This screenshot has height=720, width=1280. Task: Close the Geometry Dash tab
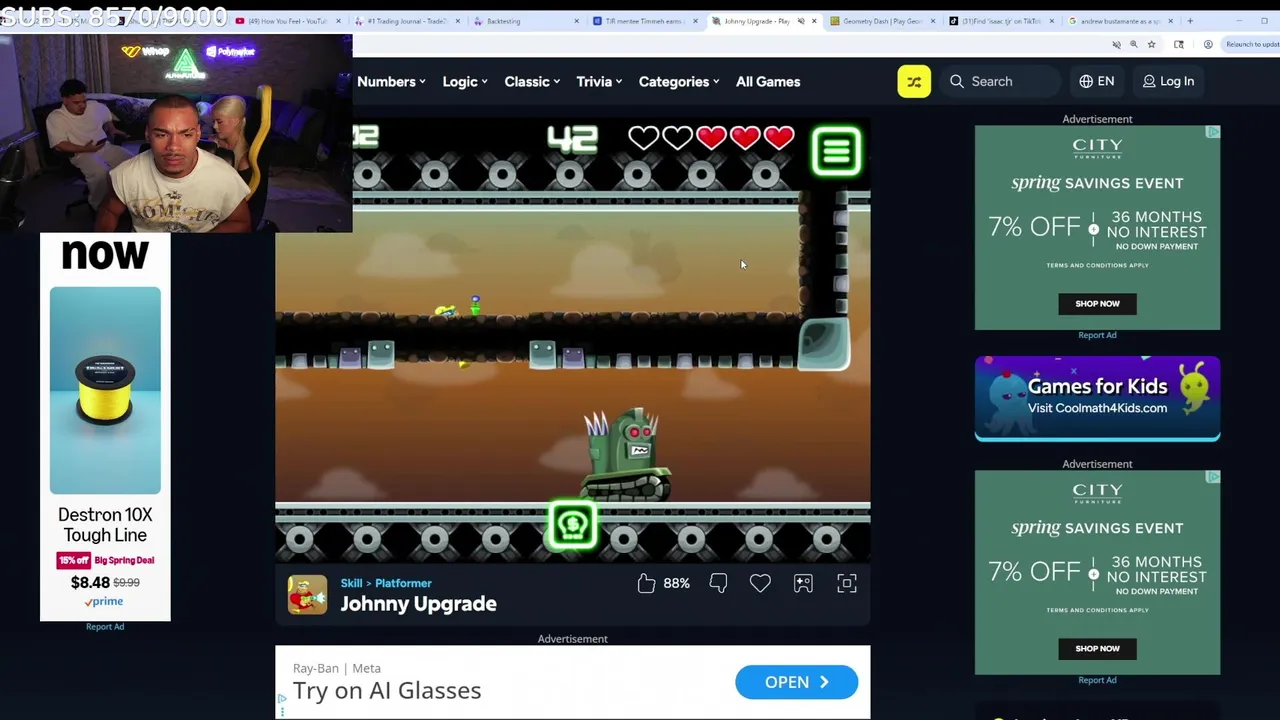click(933, 21)
